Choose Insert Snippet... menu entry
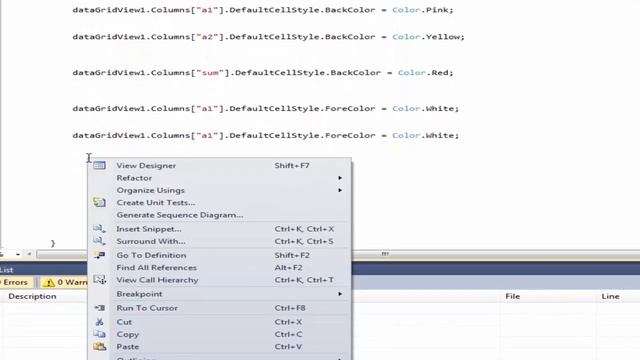Screen dimensions: 640x360 tap(219, 229)
